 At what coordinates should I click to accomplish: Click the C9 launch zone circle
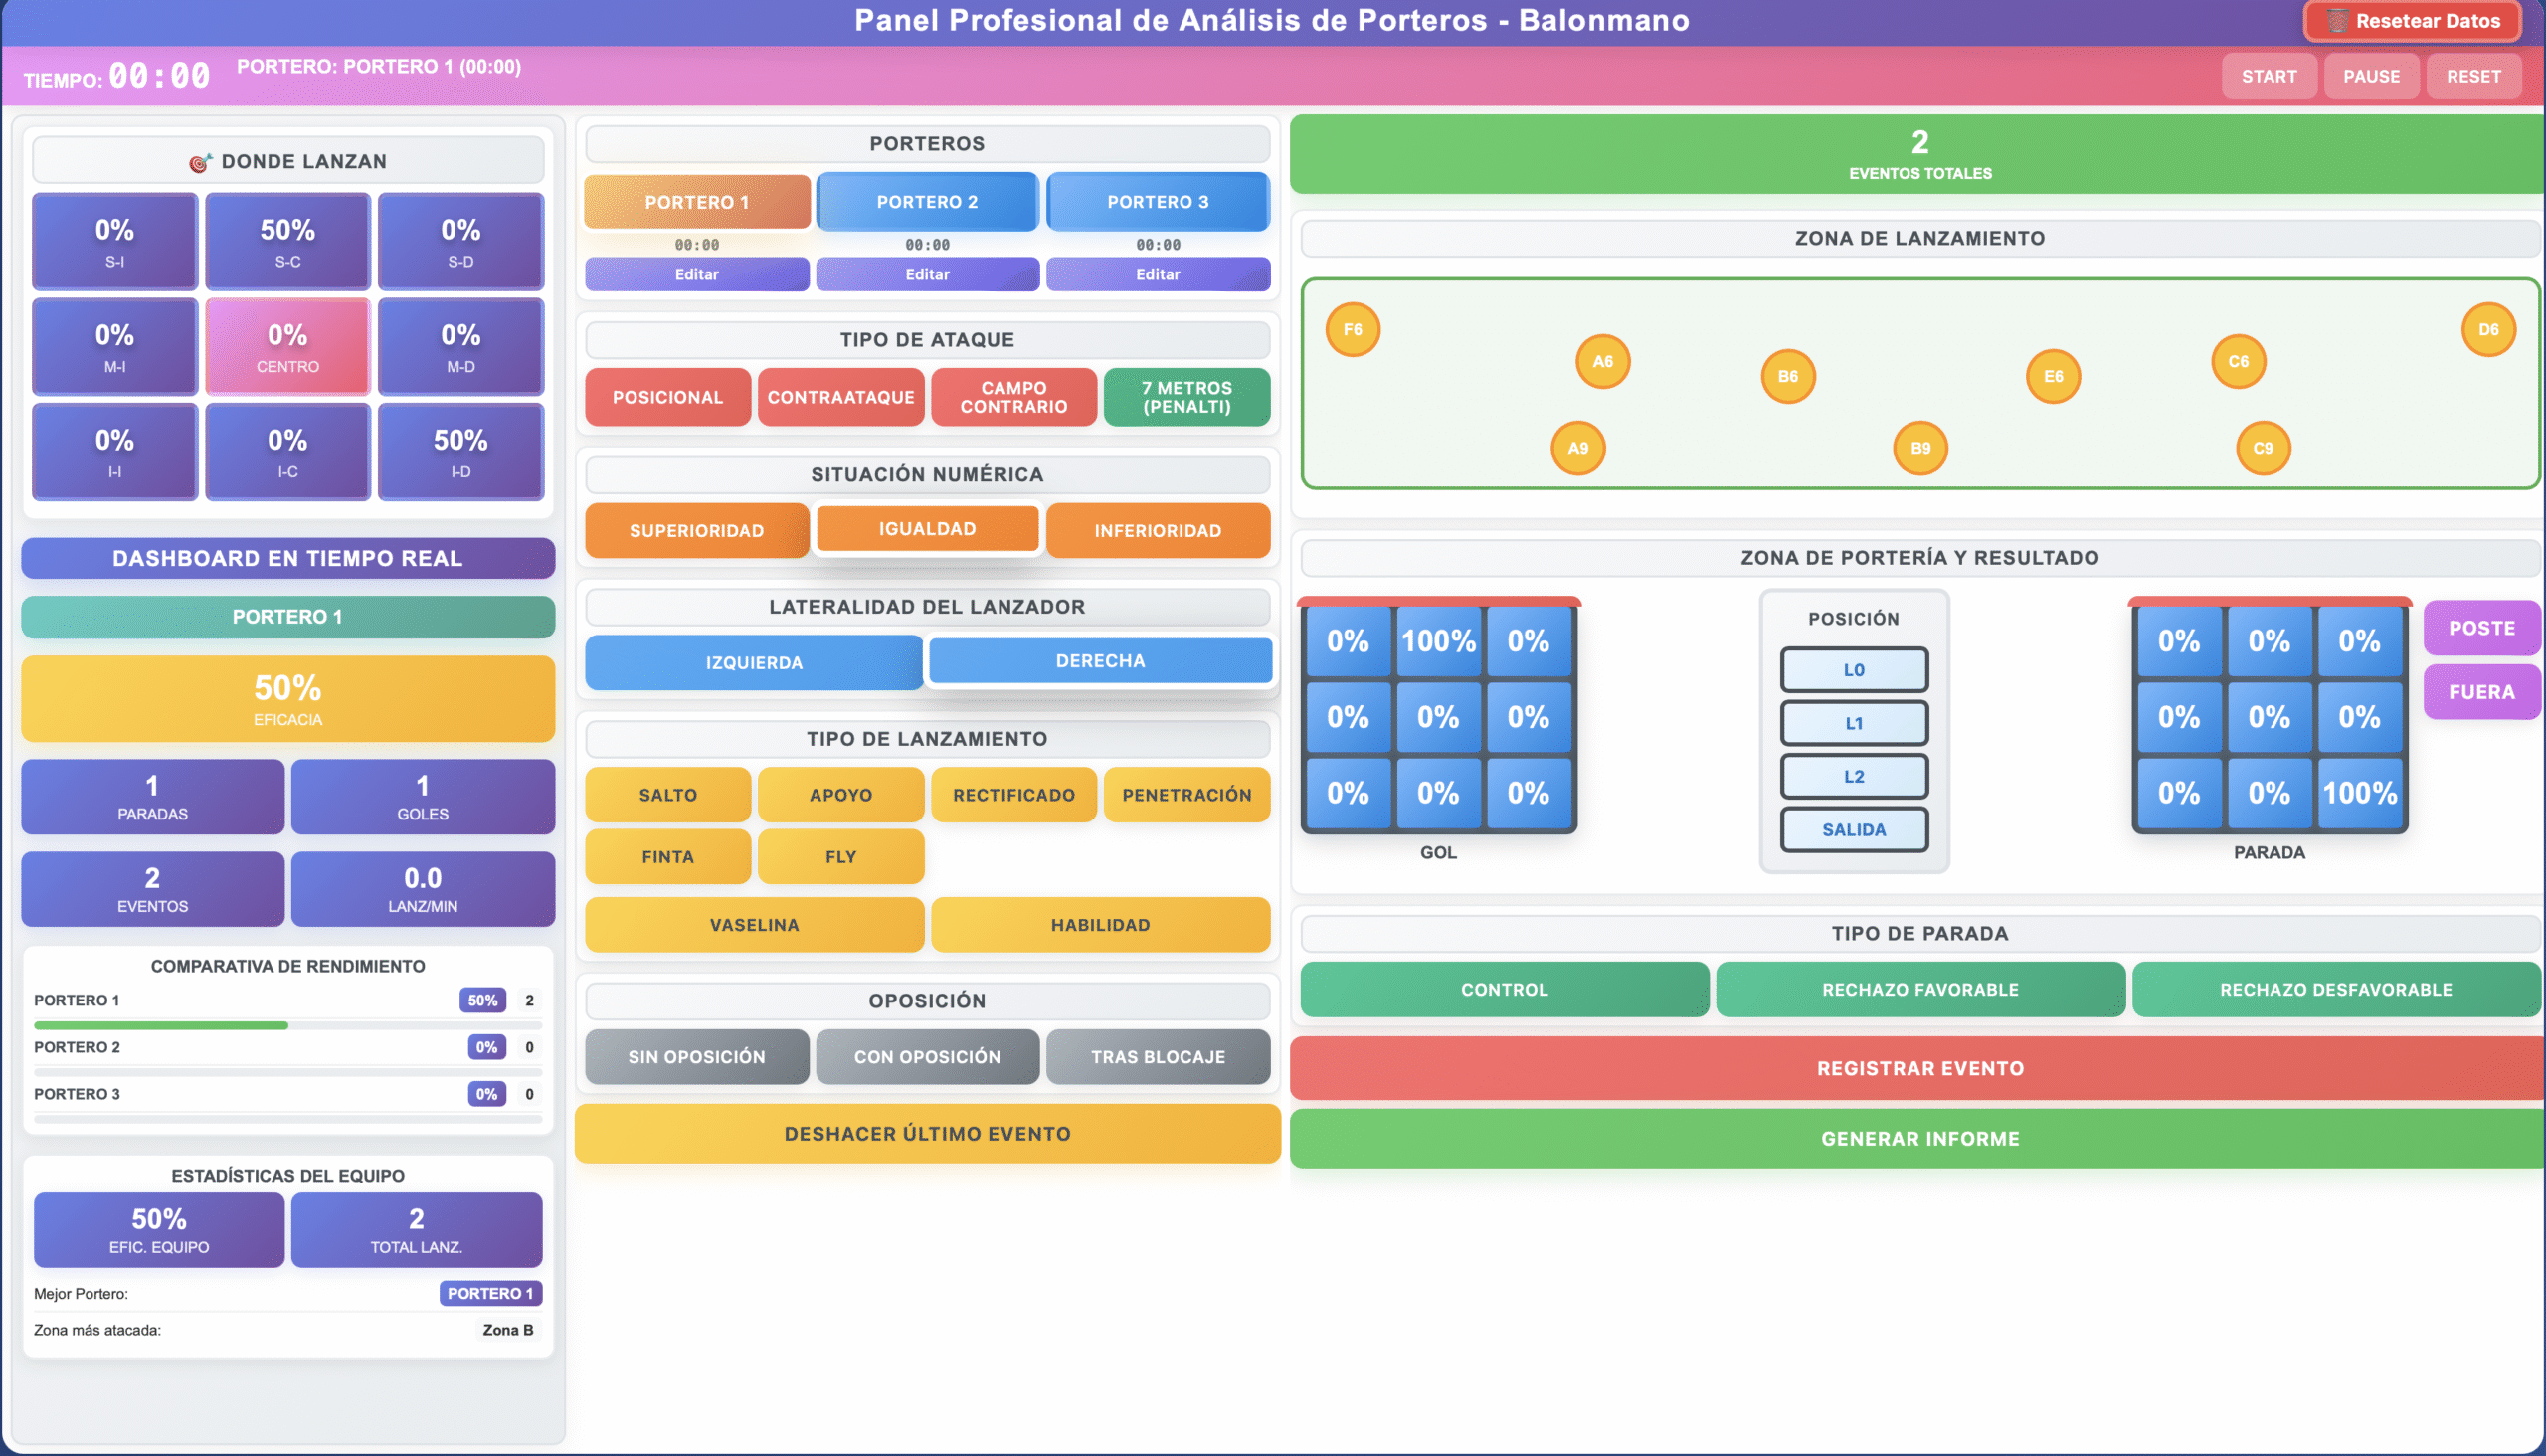click(x=2262, y=448)
